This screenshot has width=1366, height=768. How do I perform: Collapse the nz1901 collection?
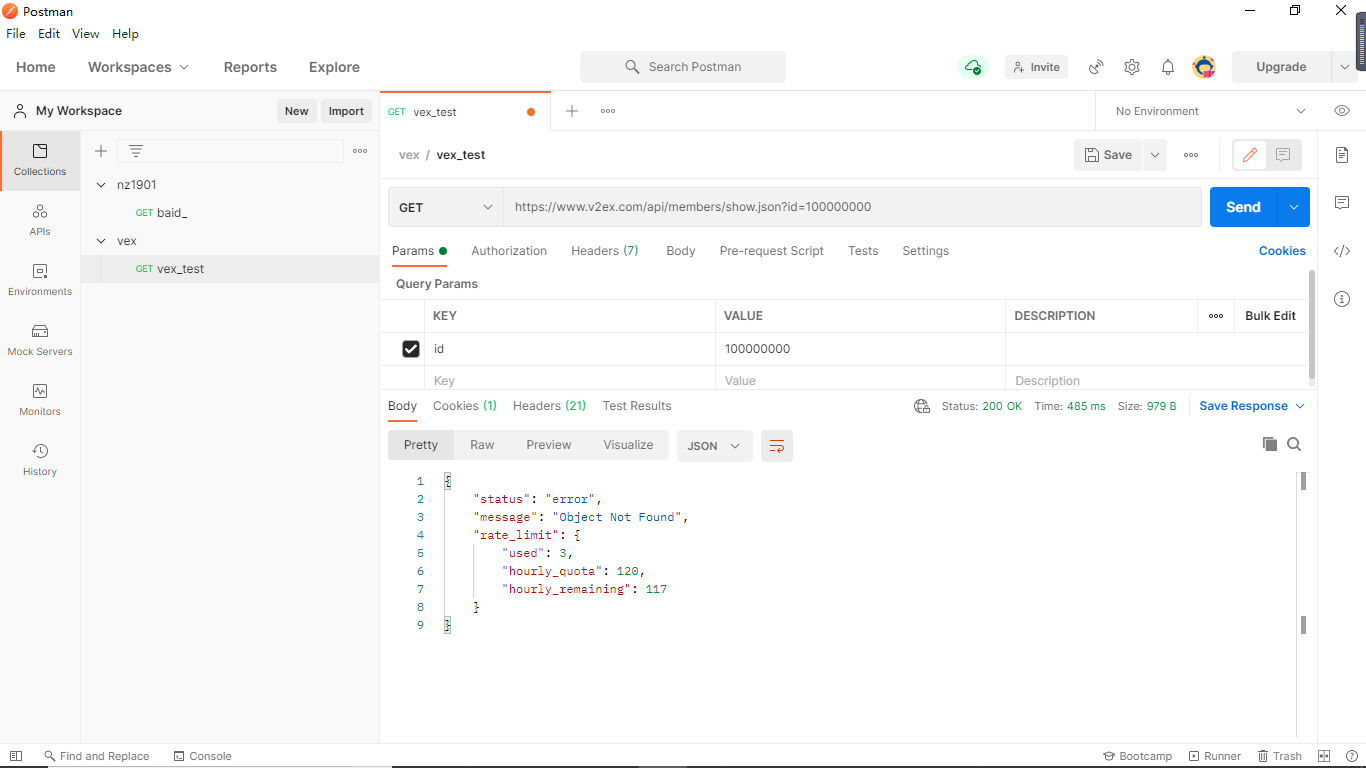tap(101, 185)
